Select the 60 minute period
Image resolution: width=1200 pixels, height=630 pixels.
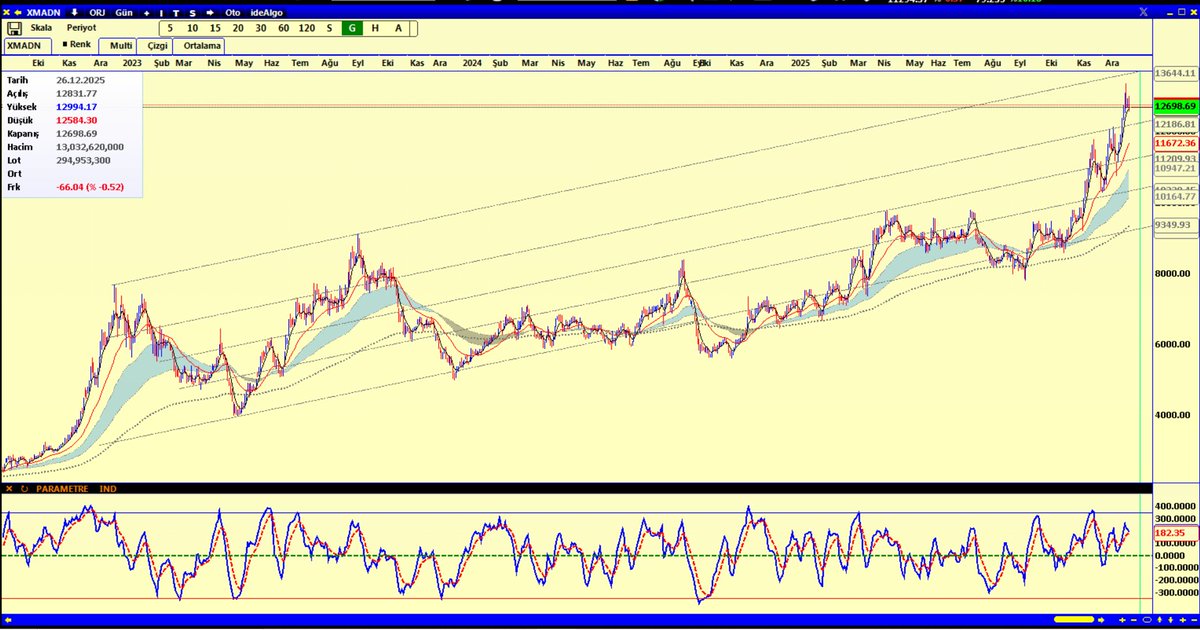point(284,28)
